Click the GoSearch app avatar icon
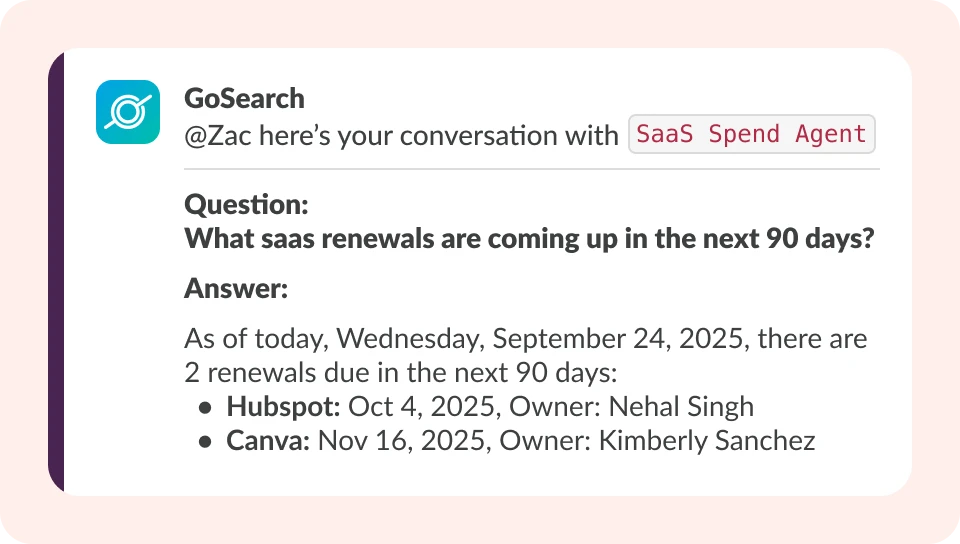960x544 pixels. click(128, 112)
